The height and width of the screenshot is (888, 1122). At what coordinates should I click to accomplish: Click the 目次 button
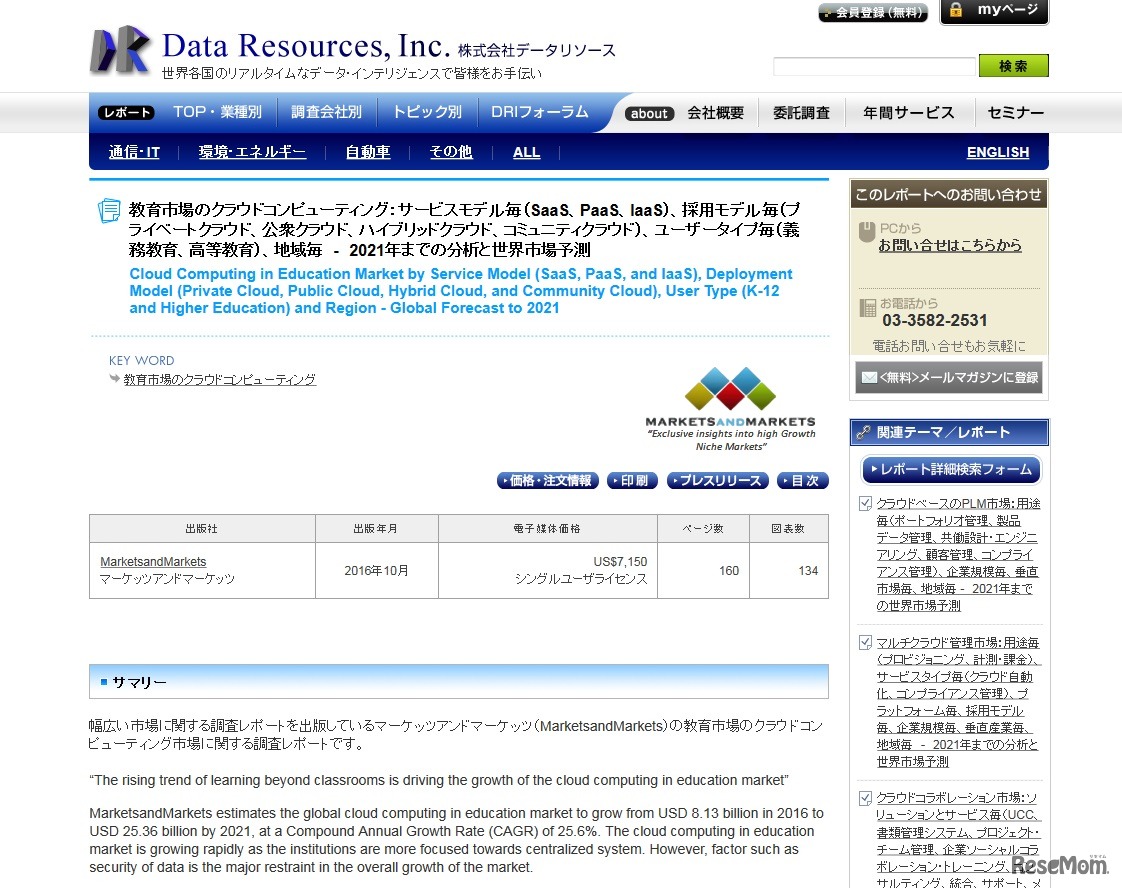pyautogui.click(x=803, y=481)
